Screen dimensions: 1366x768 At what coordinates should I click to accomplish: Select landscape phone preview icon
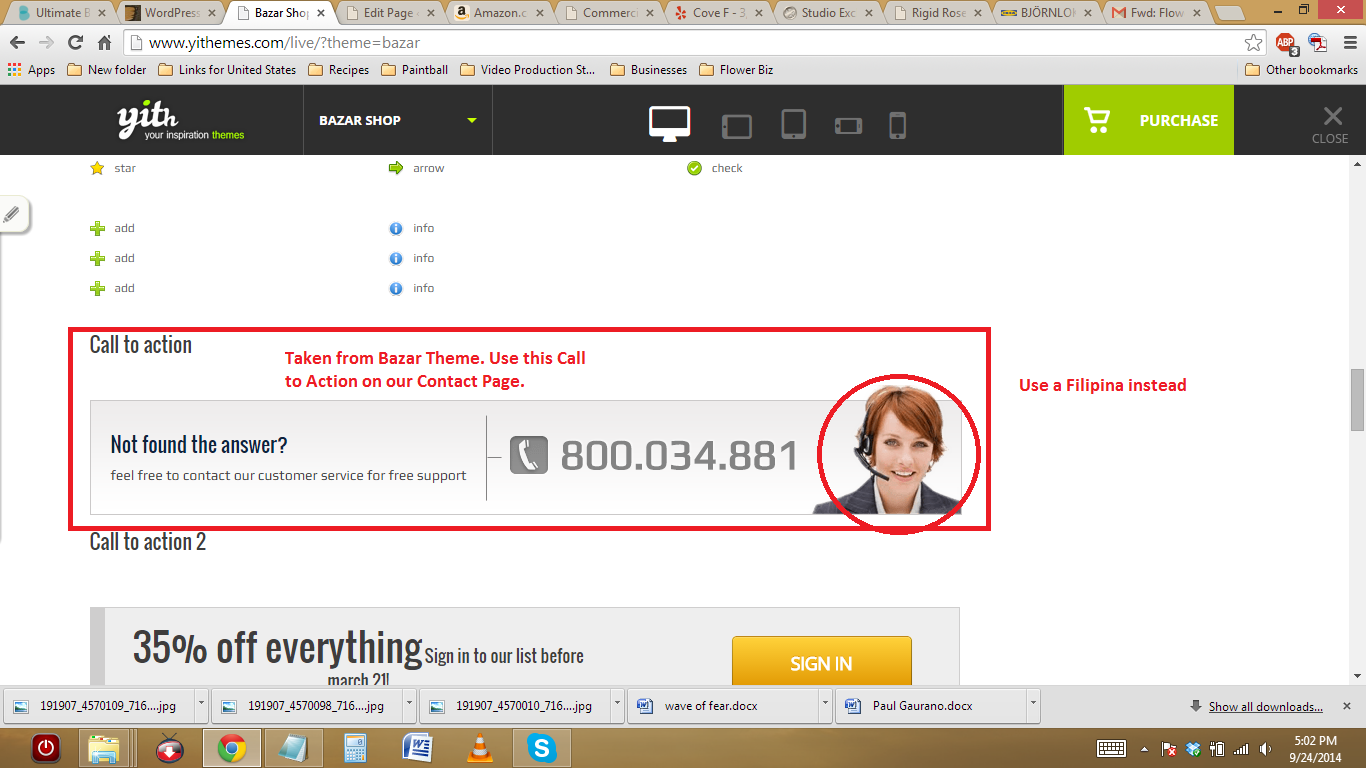[848, 126]
